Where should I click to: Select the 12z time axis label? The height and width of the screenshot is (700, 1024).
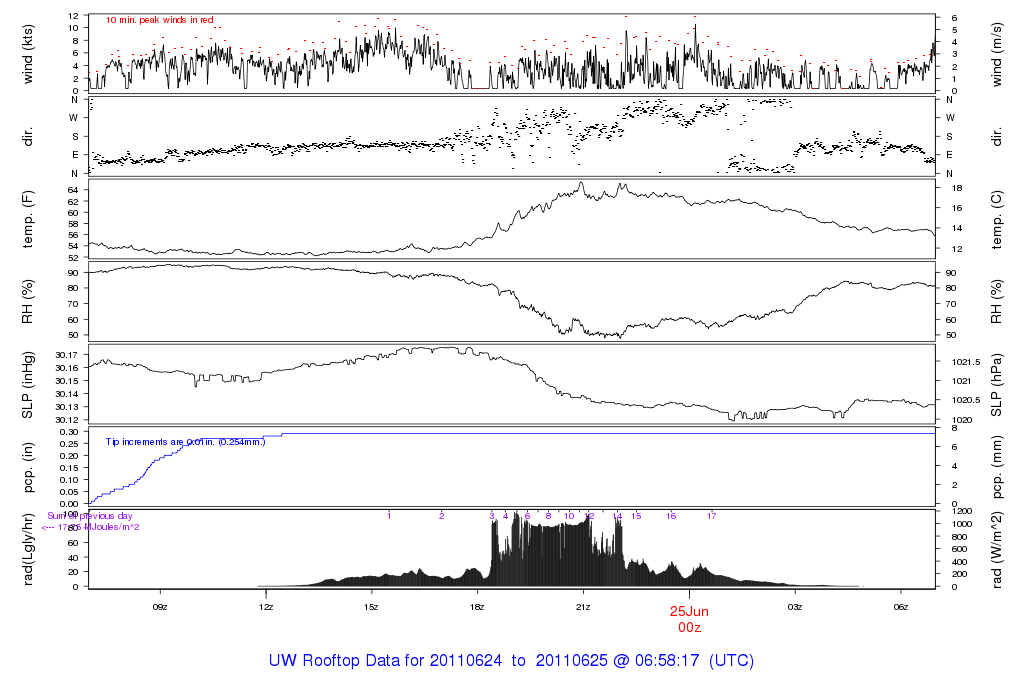(266, 606)
